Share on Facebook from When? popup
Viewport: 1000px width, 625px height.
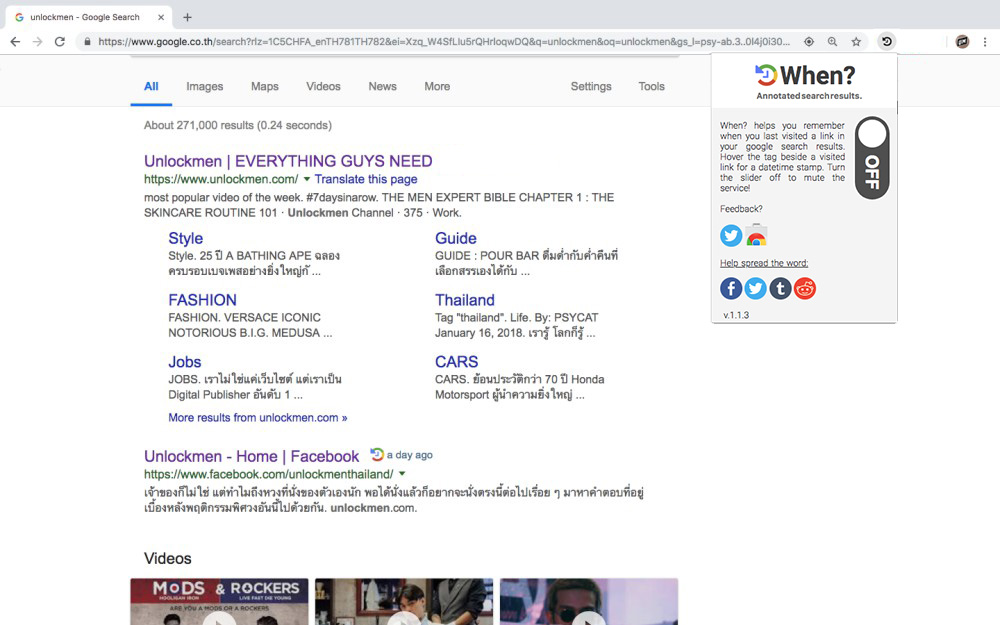(731, 288)
